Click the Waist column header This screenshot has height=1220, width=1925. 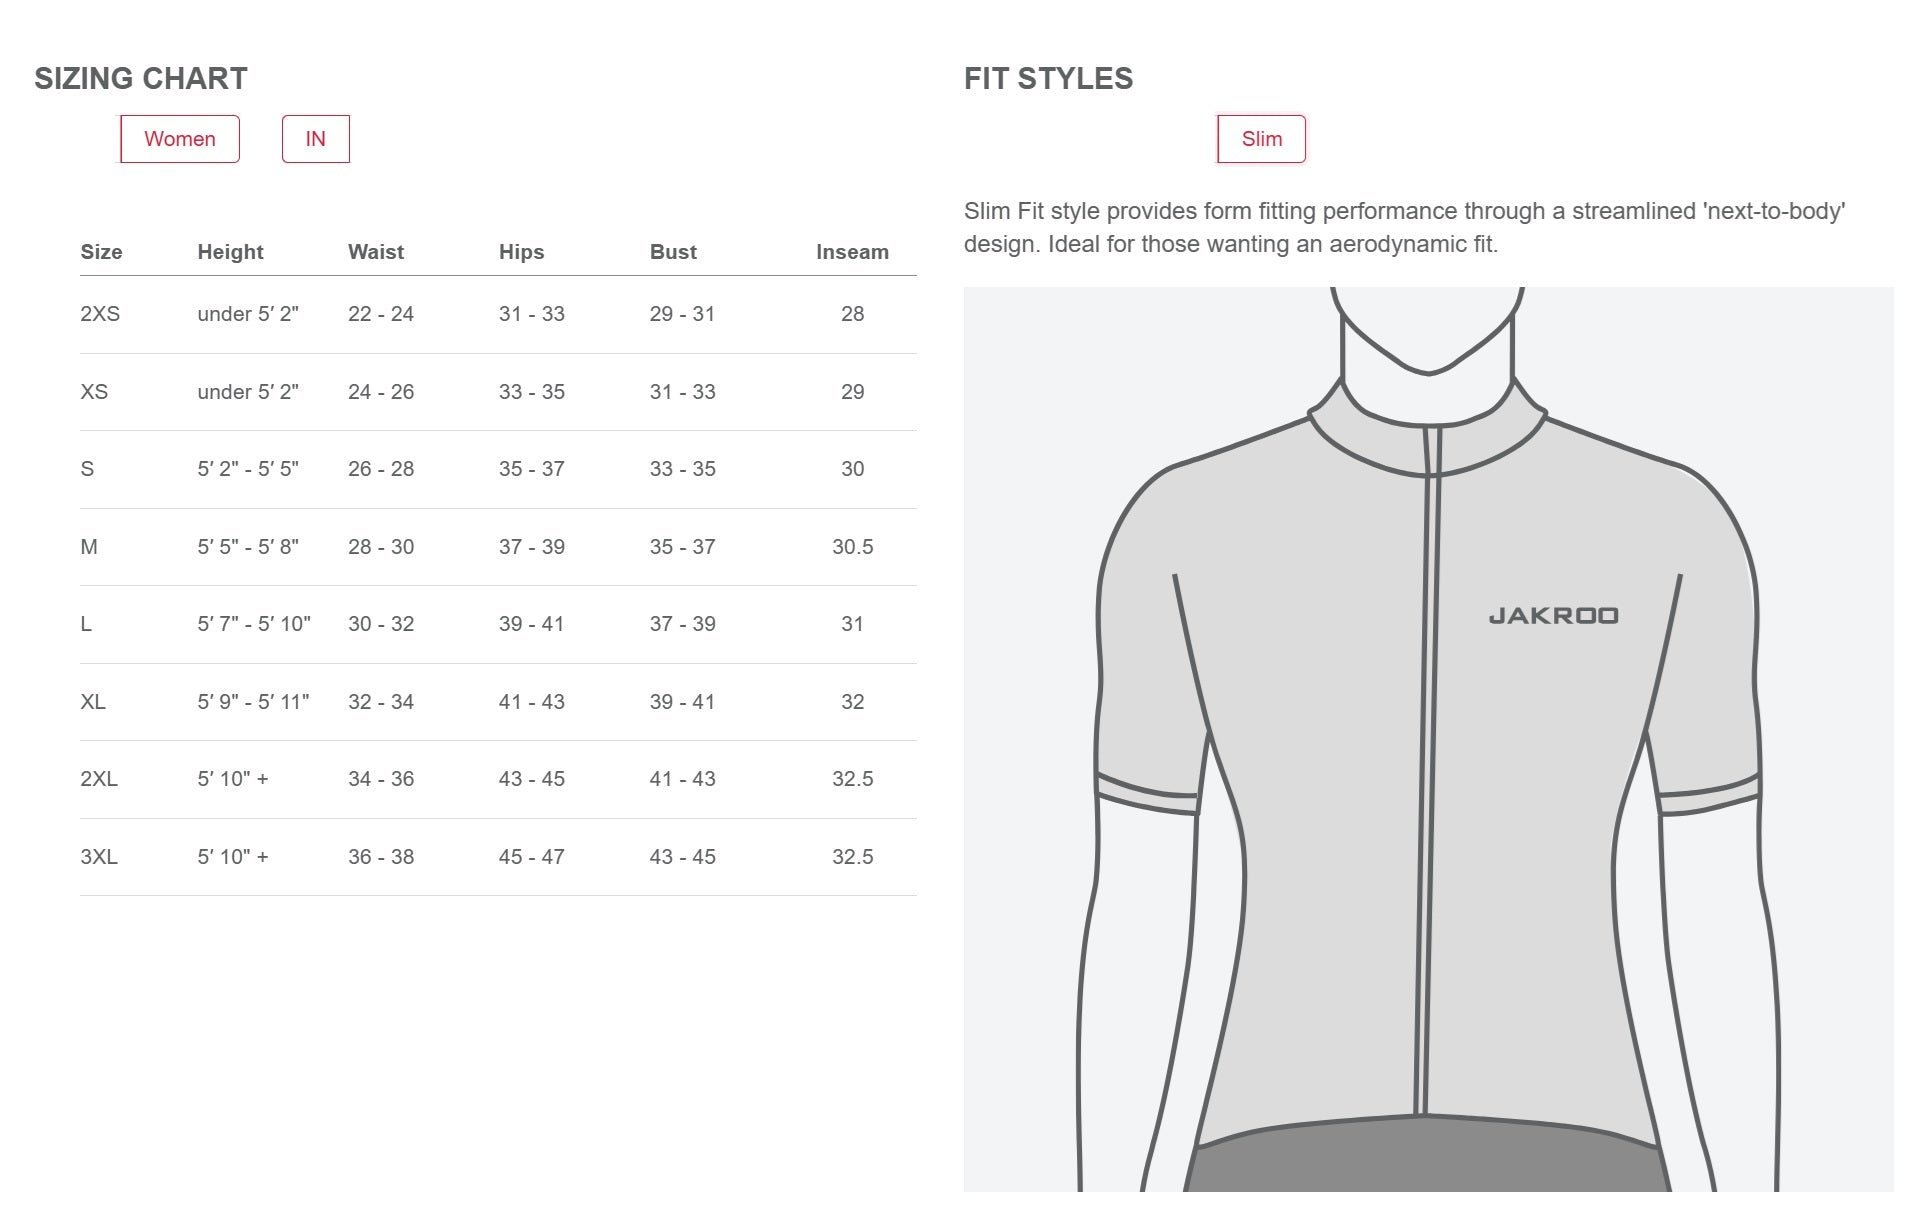tap(376, 252)
